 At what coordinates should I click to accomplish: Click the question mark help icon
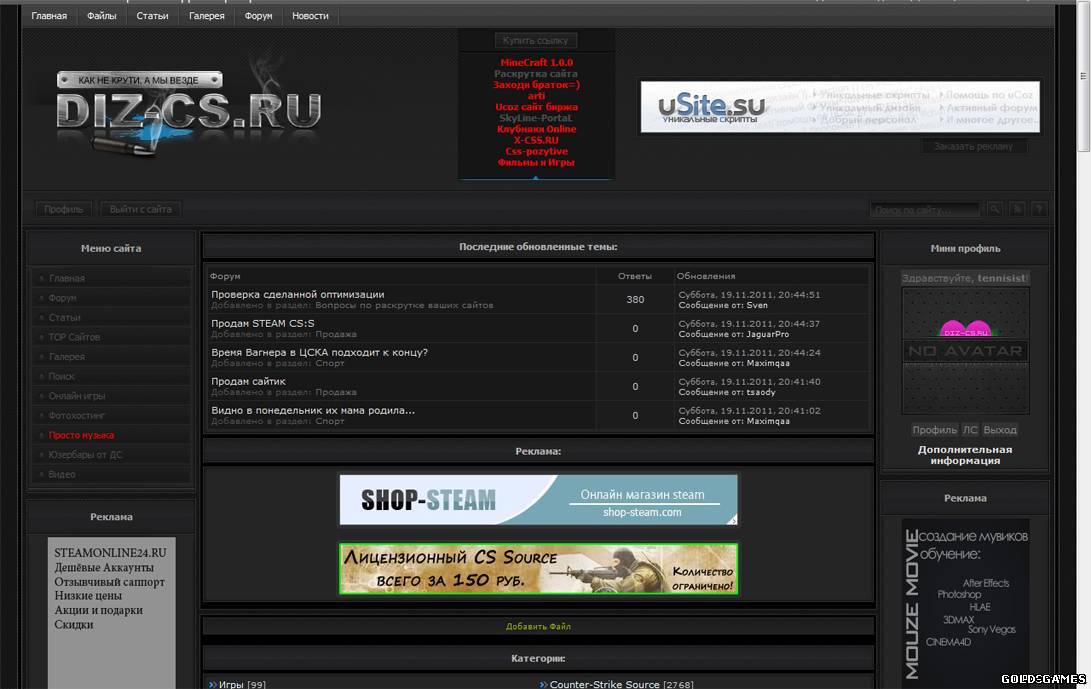pyautogui.click(x=1039, y=209)
